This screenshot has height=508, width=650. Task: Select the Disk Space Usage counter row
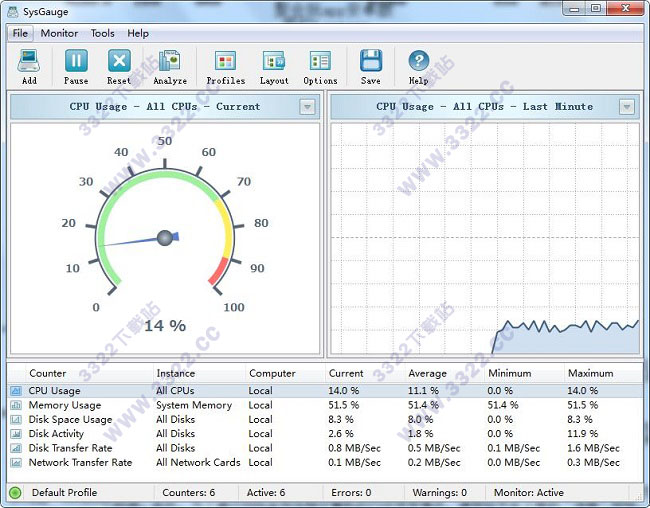click(x=325, y=419)
